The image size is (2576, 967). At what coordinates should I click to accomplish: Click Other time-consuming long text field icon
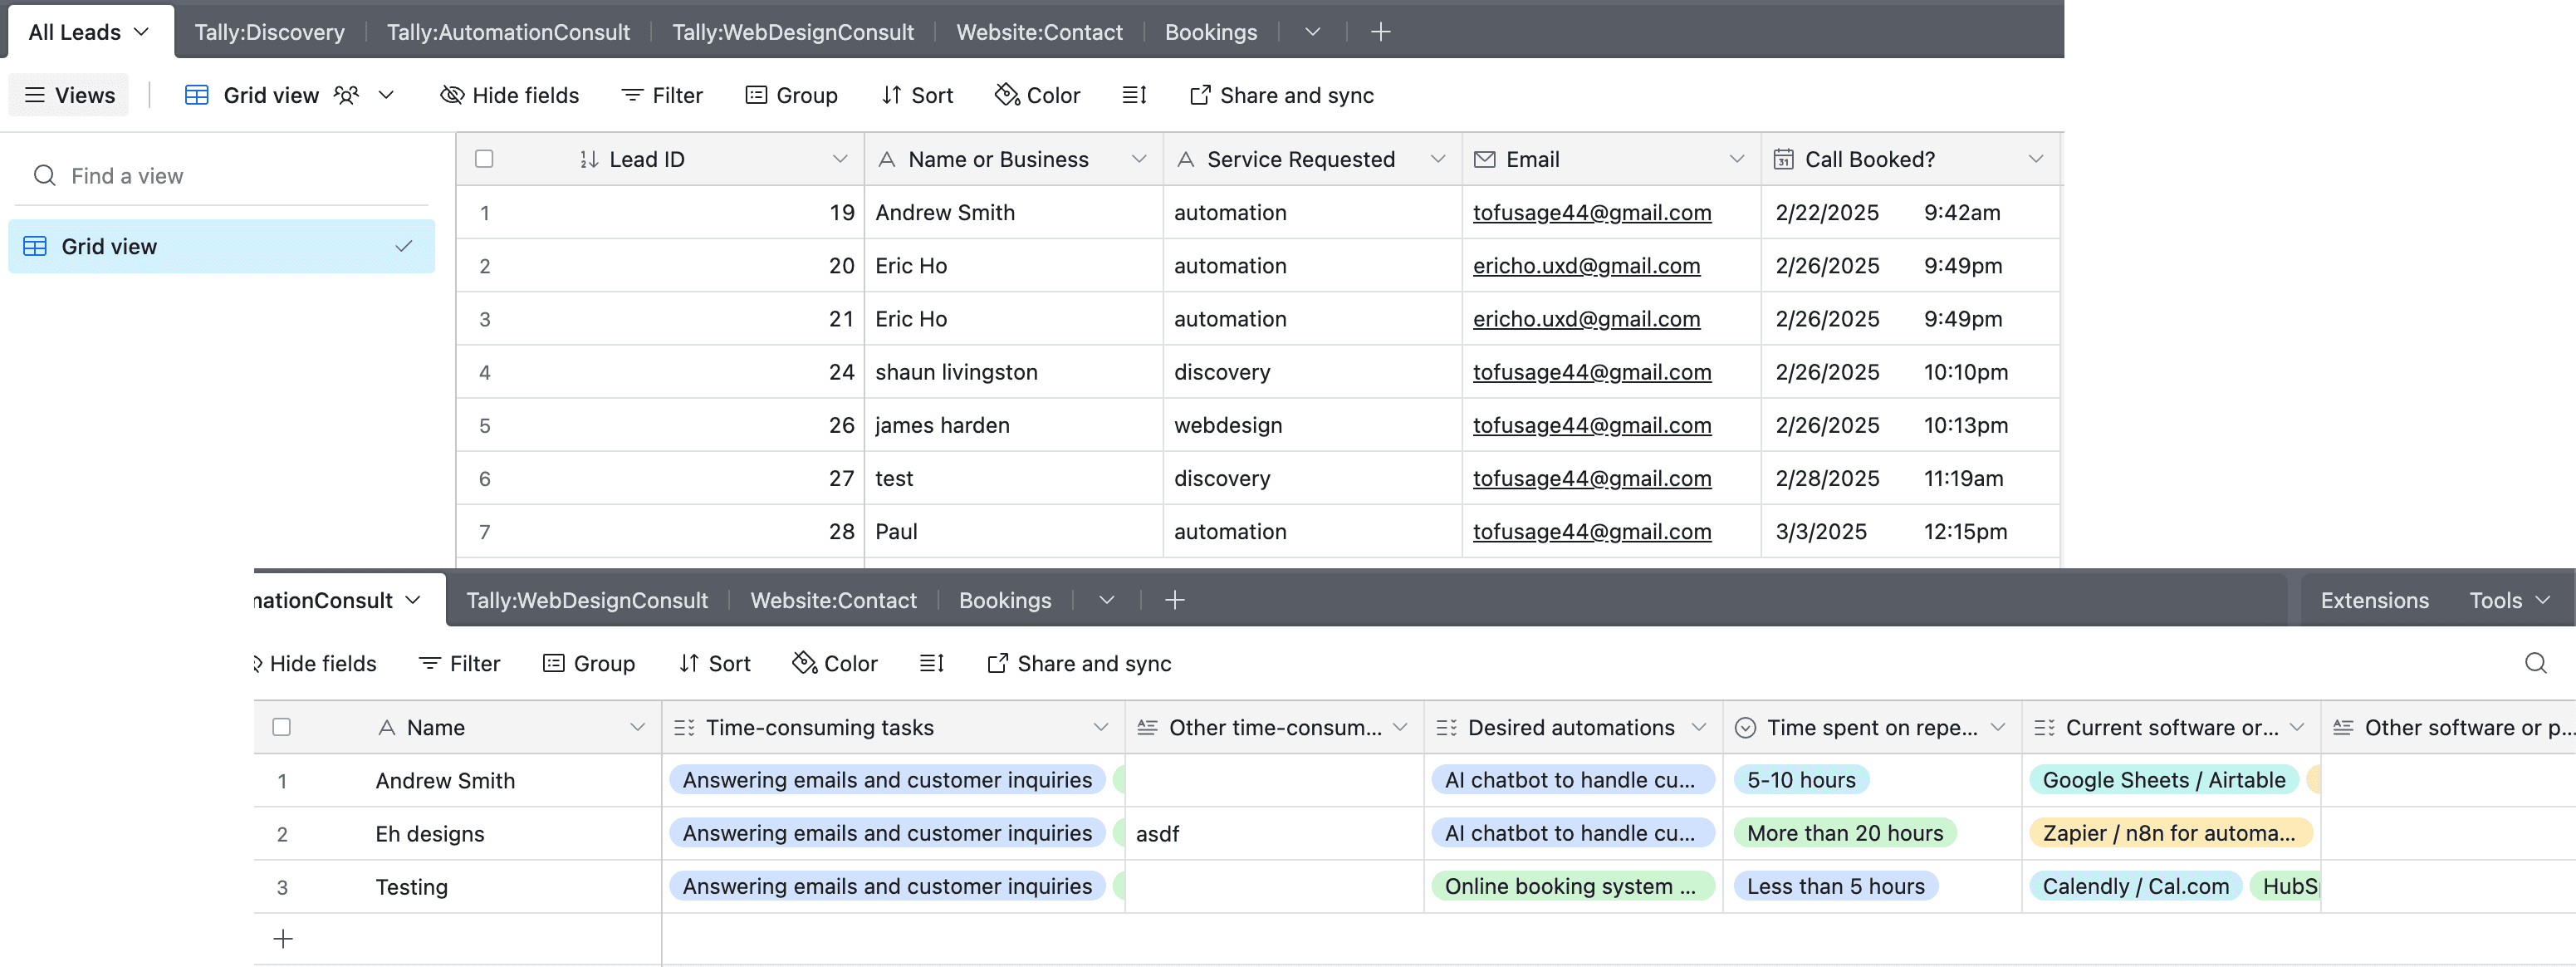pos(1147,727)
